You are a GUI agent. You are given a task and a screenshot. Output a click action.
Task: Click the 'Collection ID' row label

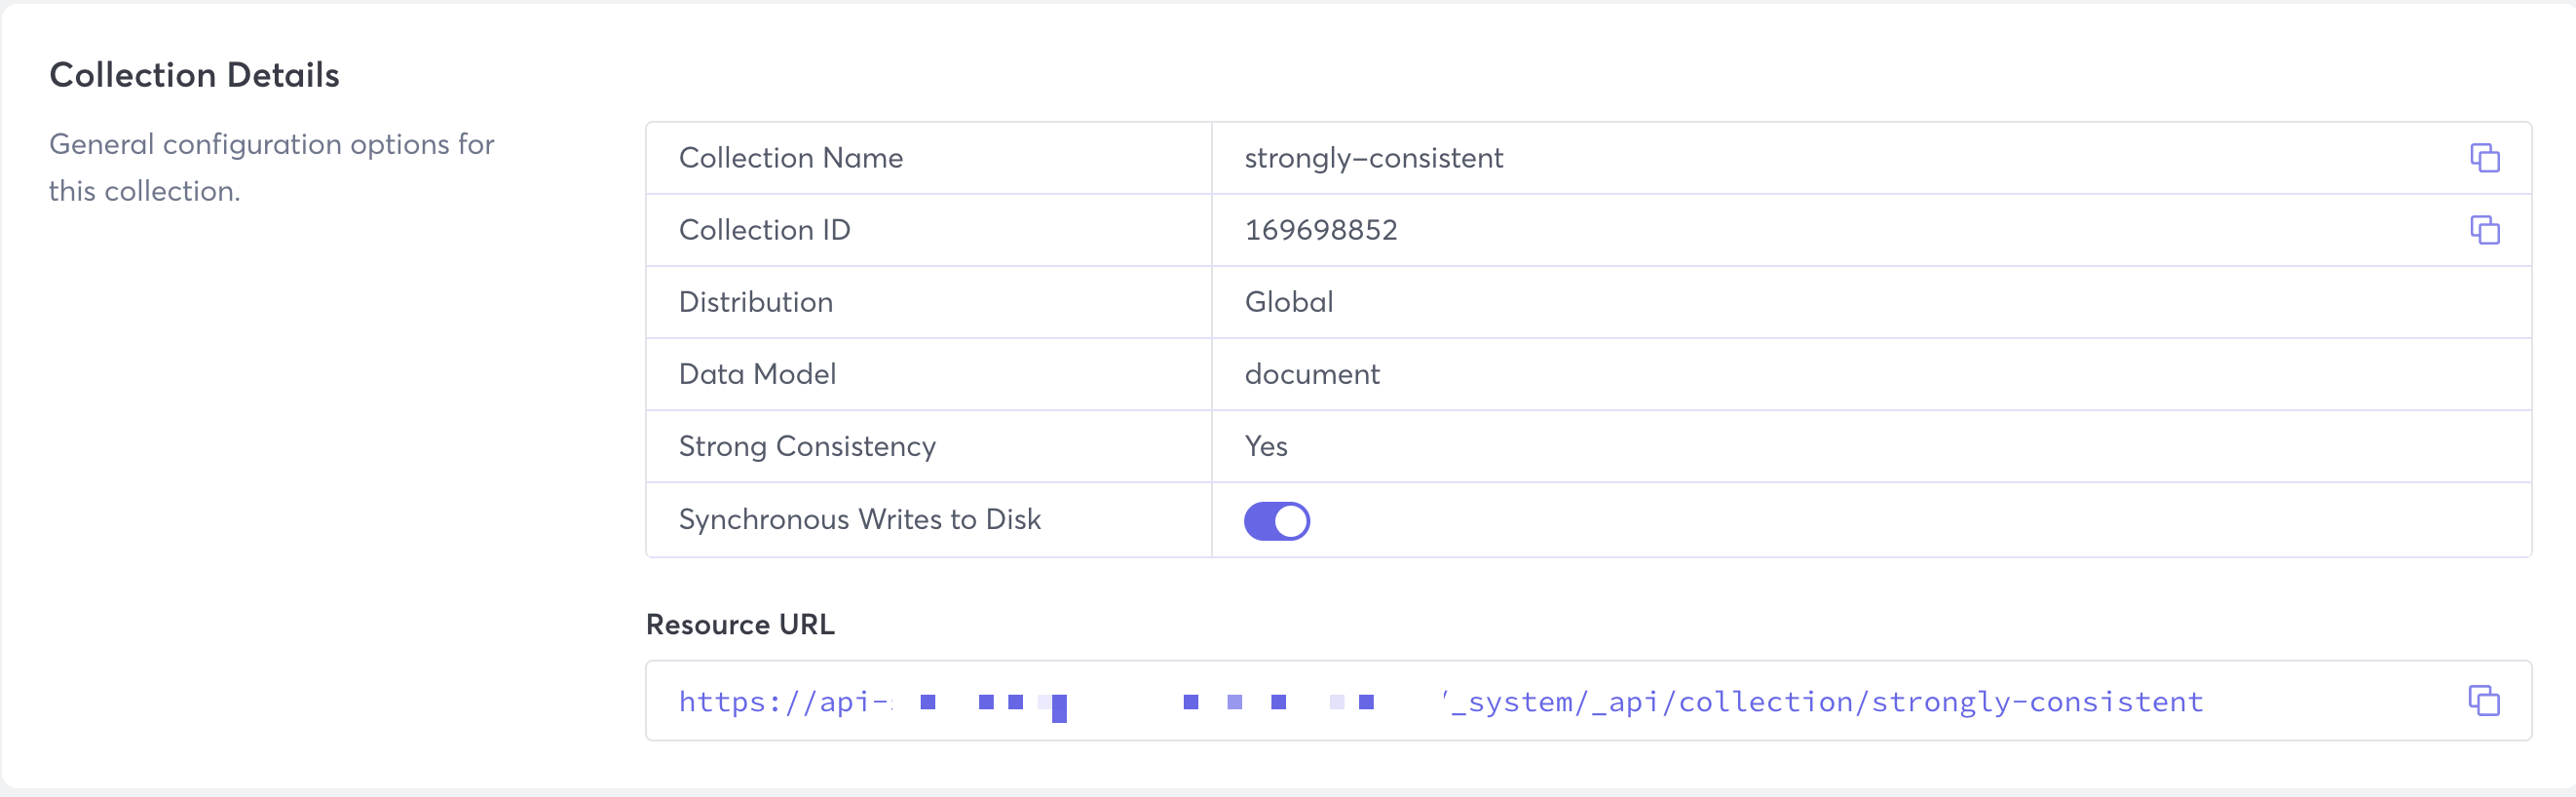[x=764, y=230]
